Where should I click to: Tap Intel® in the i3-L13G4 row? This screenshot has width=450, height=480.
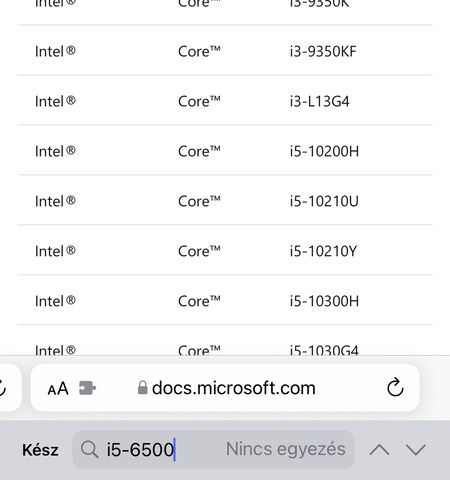55,101
